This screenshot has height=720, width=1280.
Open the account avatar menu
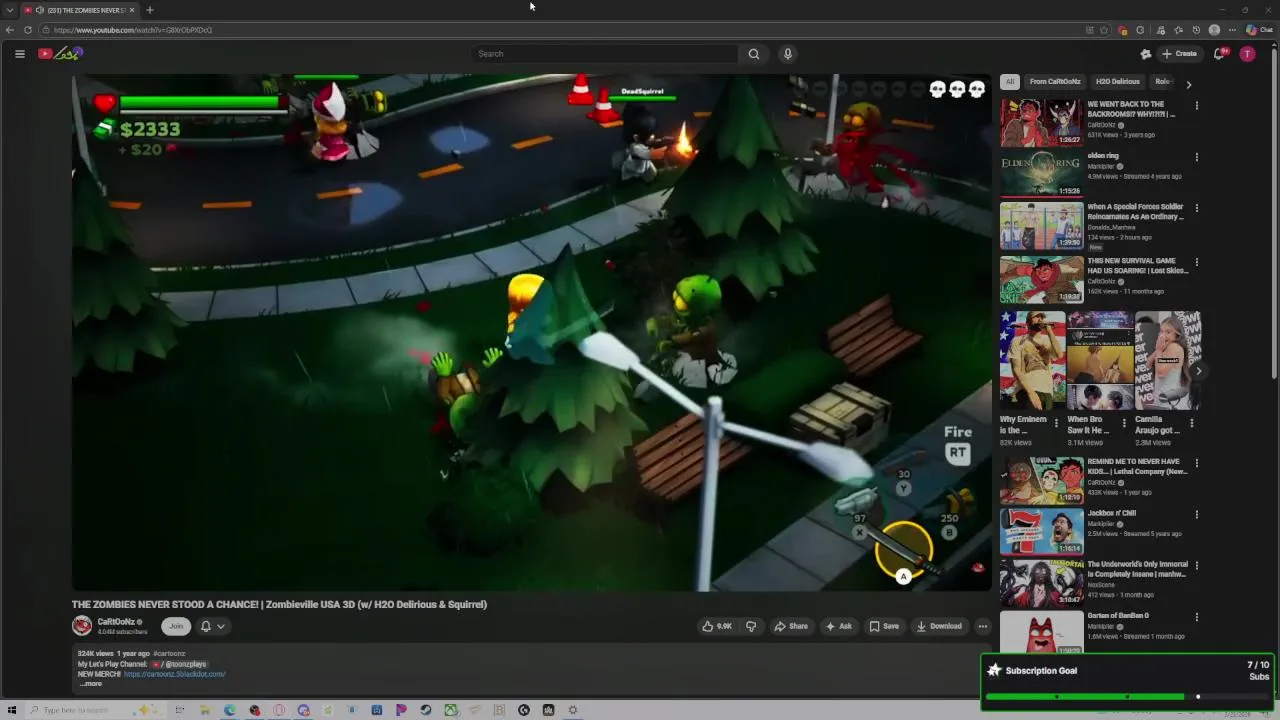pyautogui.click(x=1247, y=54)
